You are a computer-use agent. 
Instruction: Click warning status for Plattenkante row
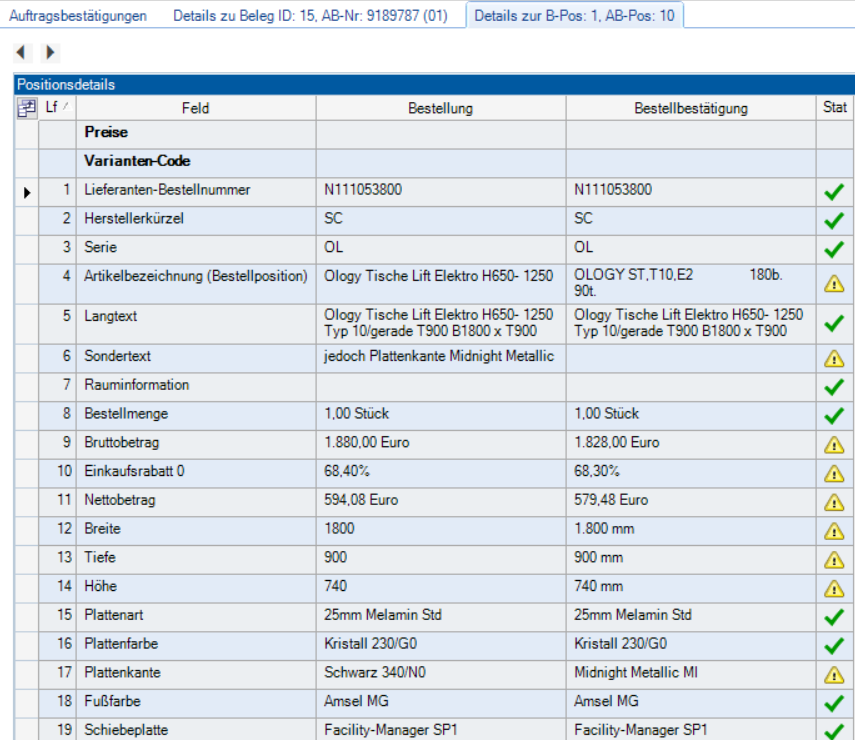(833, 674)
